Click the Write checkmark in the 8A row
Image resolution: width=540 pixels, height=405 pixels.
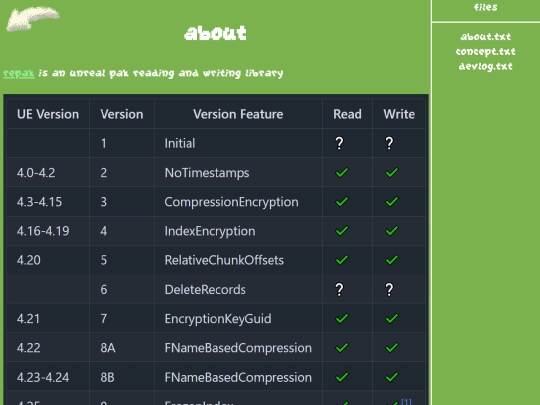tap(392, 347)
